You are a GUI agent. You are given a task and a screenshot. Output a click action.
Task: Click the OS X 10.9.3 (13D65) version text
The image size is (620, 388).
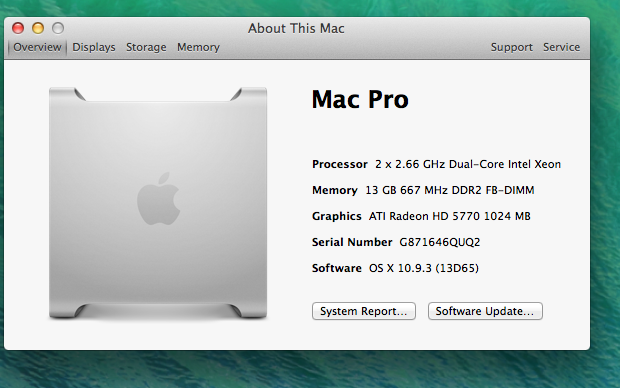coord(424,268)
